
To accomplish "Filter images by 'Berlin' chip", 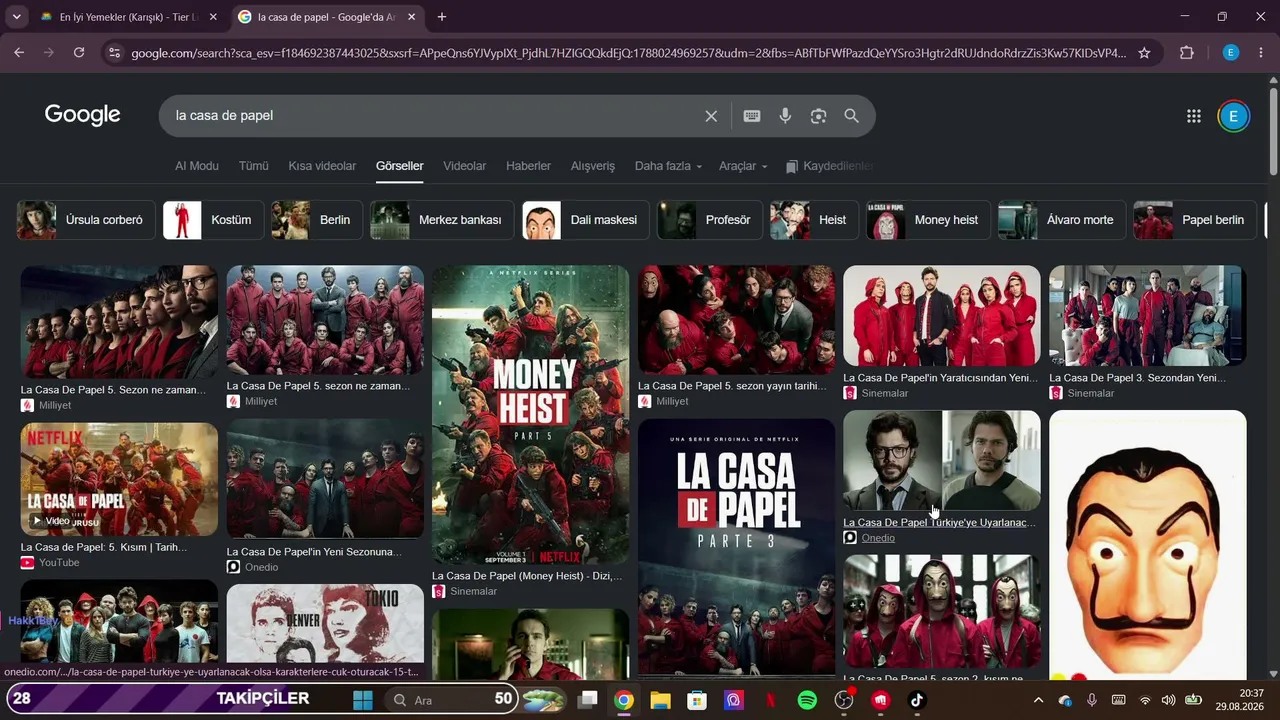I will 317,220.
